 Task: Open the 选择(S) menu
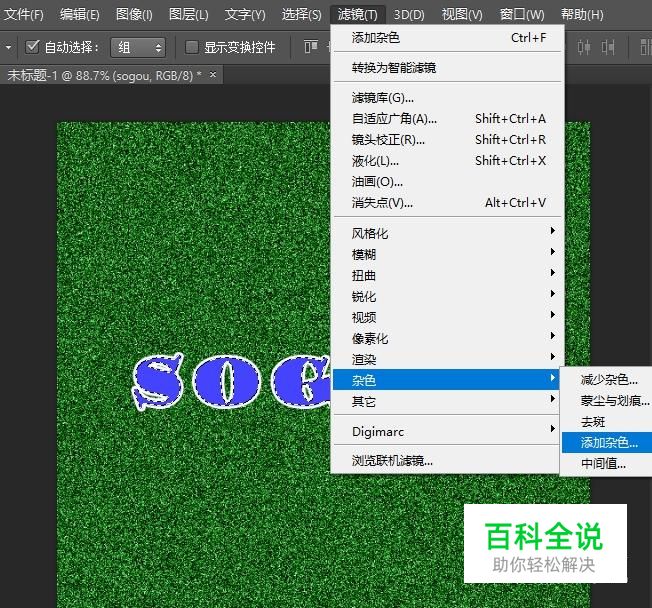tap(301, 15)
